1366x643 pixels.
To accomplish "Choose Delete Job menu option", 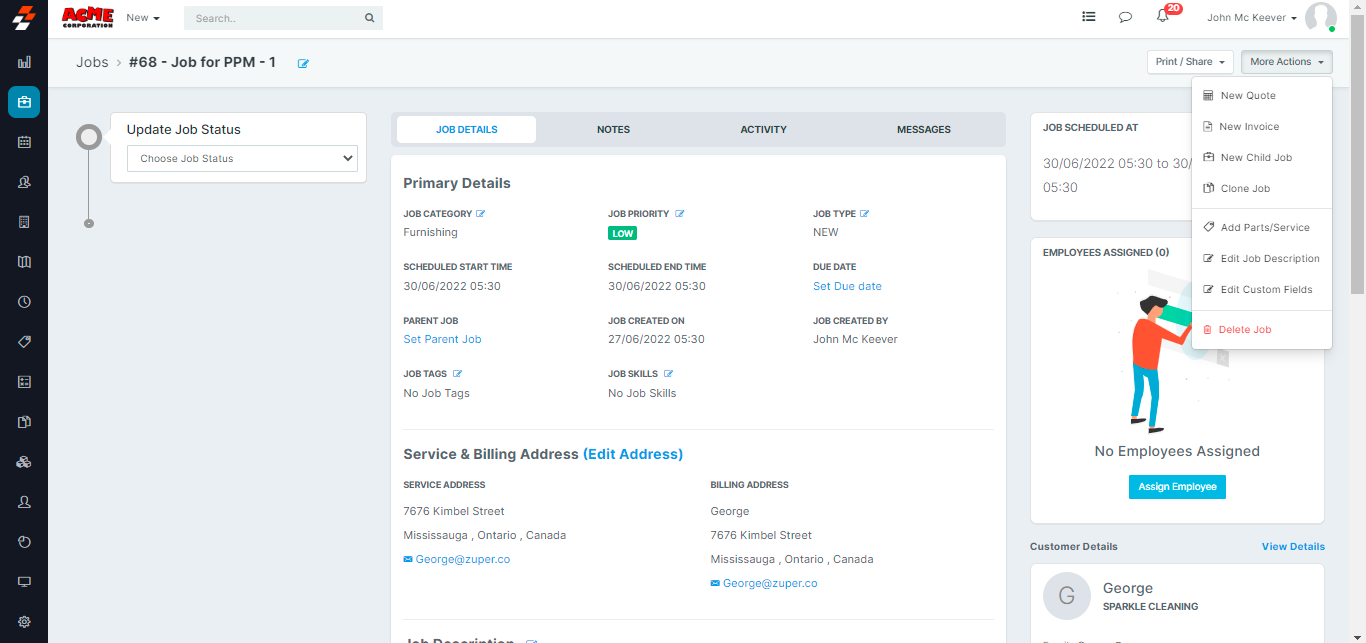I will coord(1244,329).
